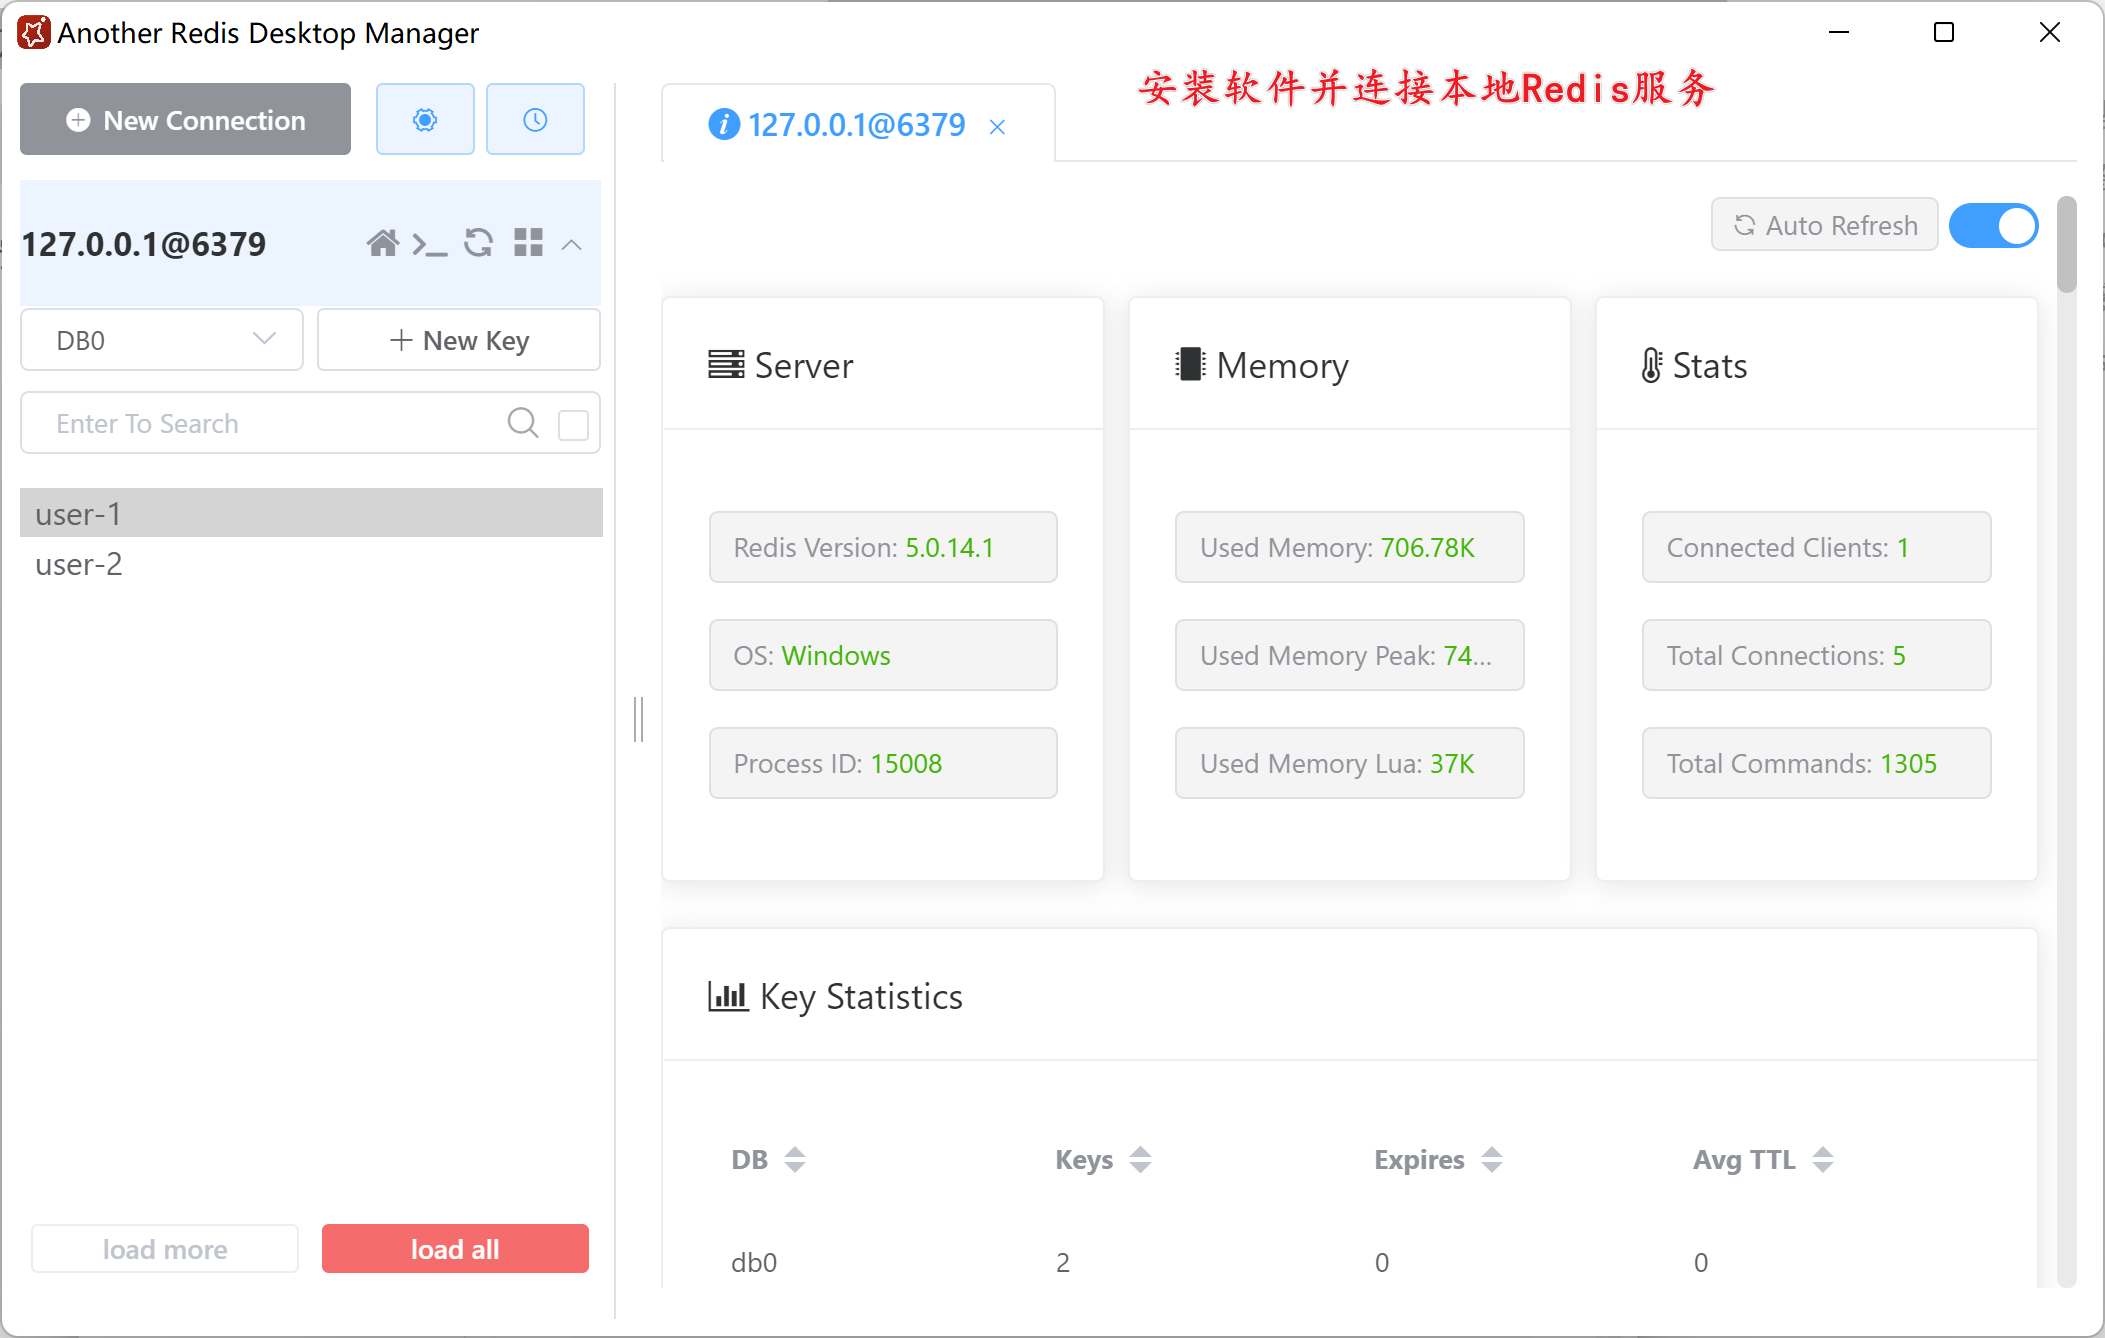
Task: Maximize the Another Redis Desktop Manager window
Action: [1944, 32]
